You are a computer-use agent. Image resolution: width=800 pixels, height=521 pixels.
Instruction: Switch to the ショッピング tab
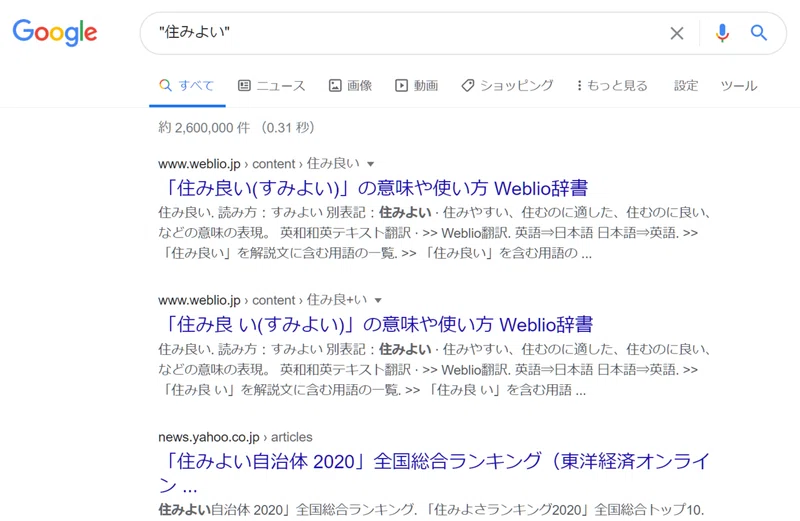(507, 85)
